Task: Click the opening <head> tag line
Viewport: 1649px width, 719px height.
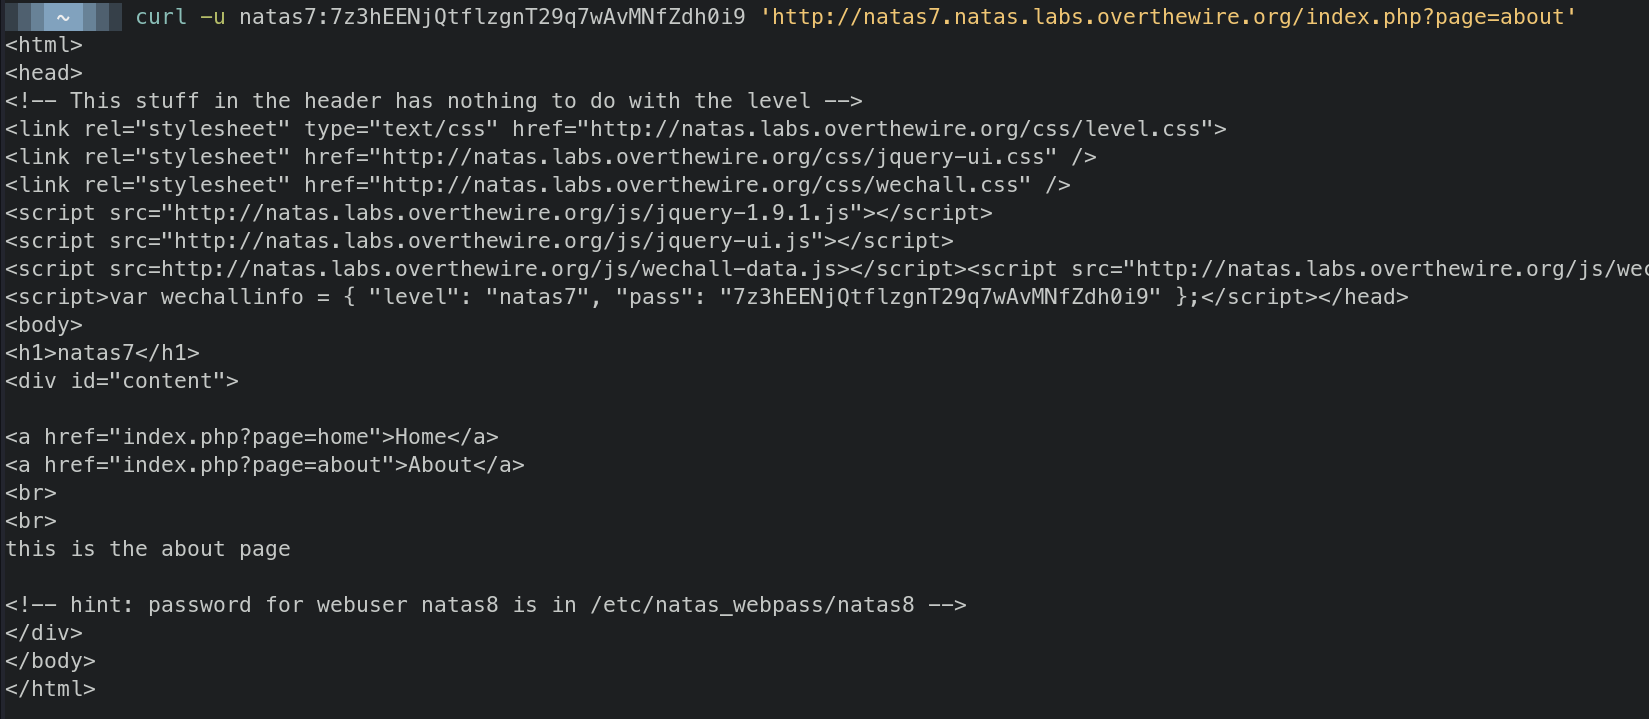Action: (44, 73)
